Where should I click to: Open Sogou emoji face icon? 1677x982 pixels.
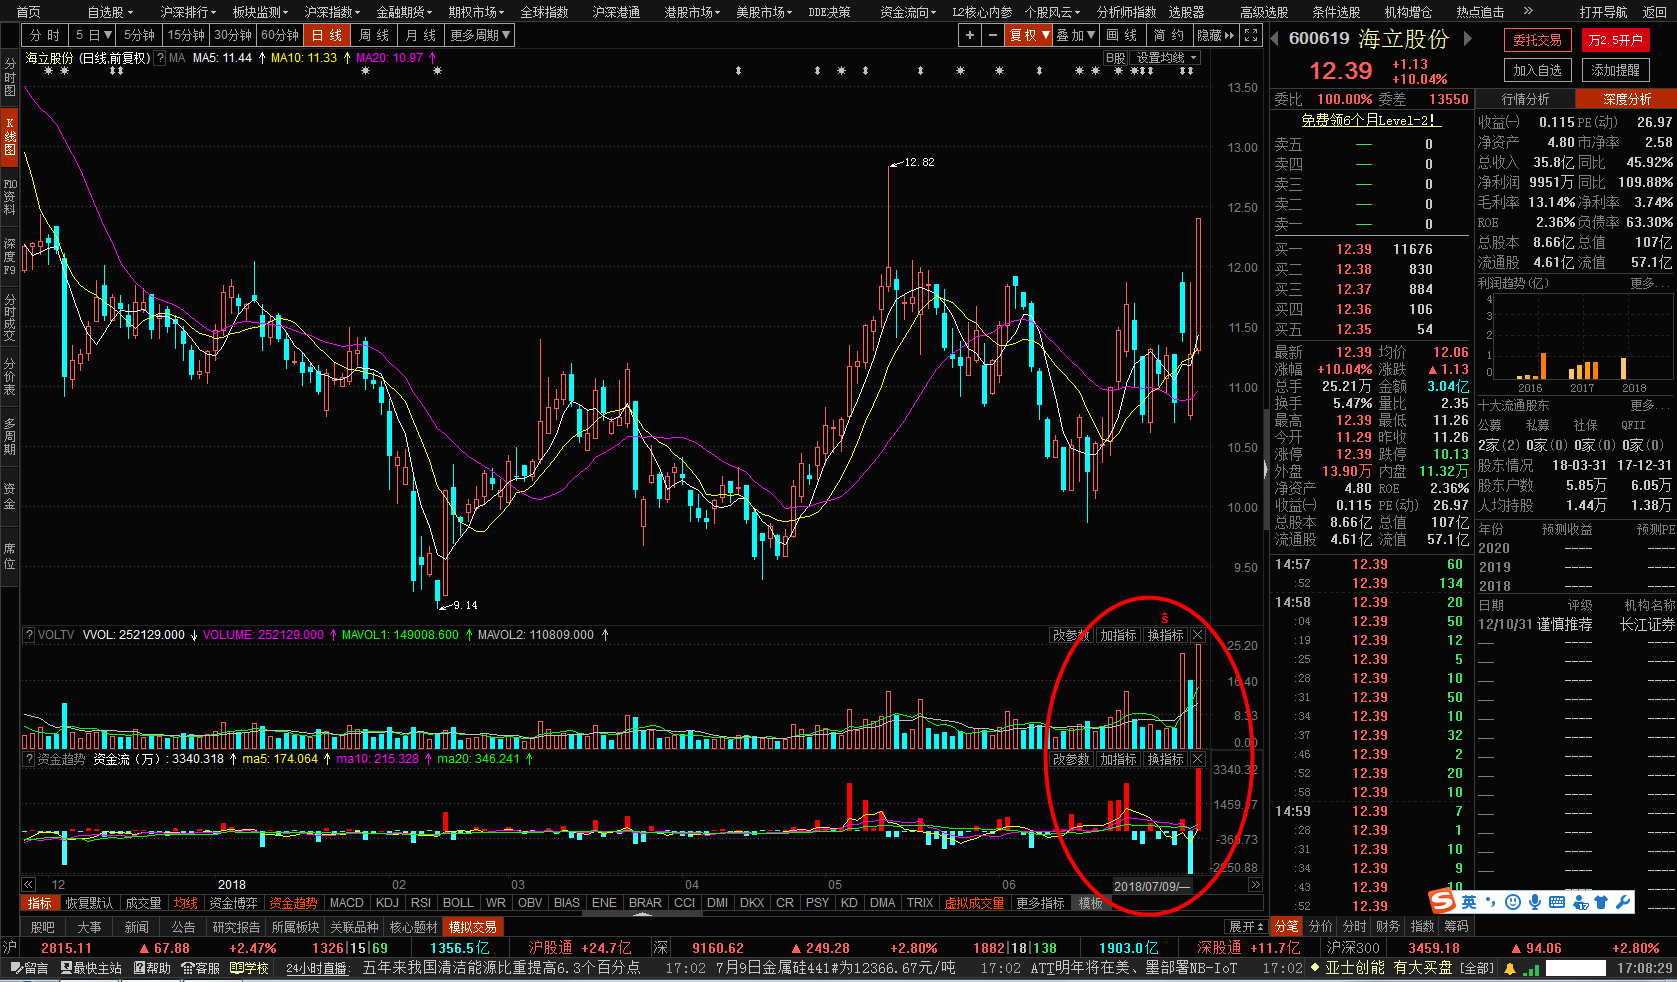[x=1513, y=902]
